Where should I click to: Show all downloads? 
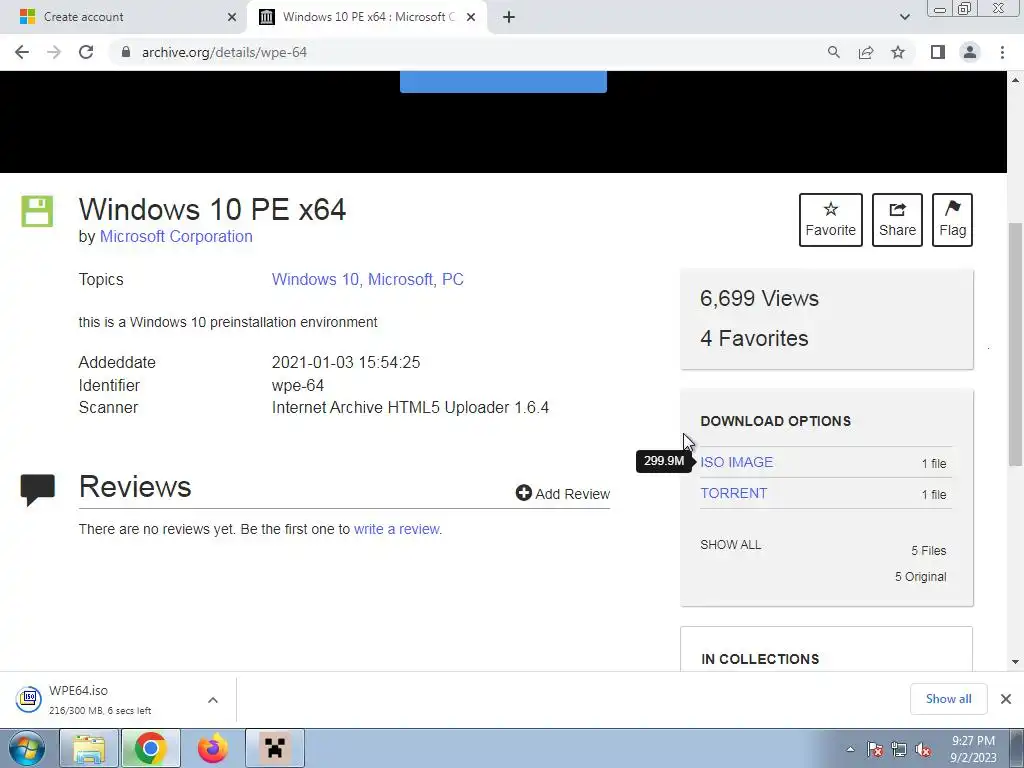948,699
